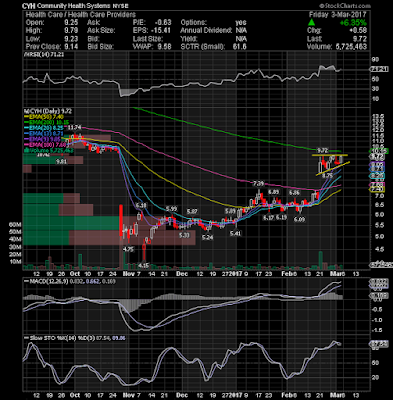The image size is (393, 400).
Task: Click the 8.75 price annotation
Action: coord(328,175)
